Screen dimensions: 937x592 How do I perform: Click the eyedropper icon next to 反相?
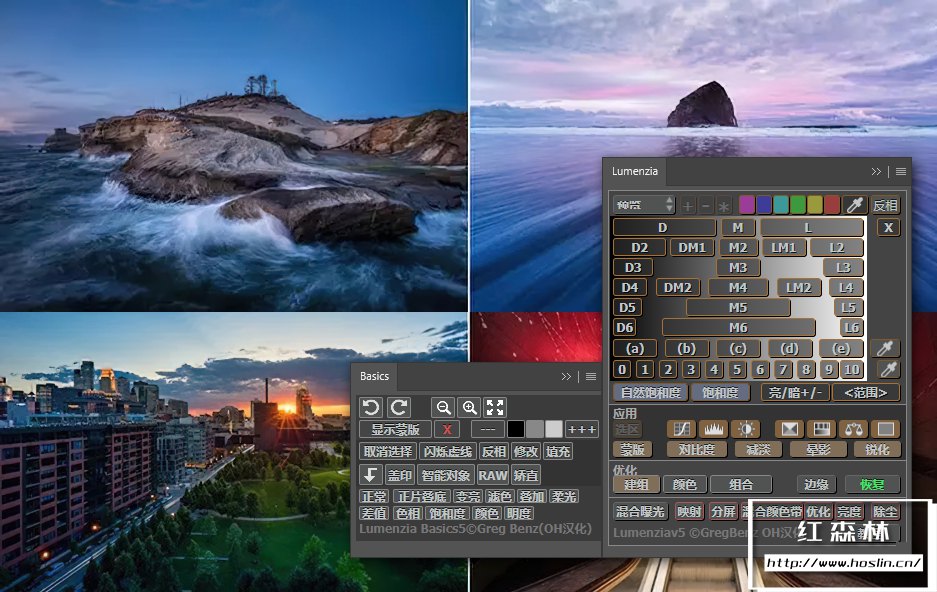855,205
